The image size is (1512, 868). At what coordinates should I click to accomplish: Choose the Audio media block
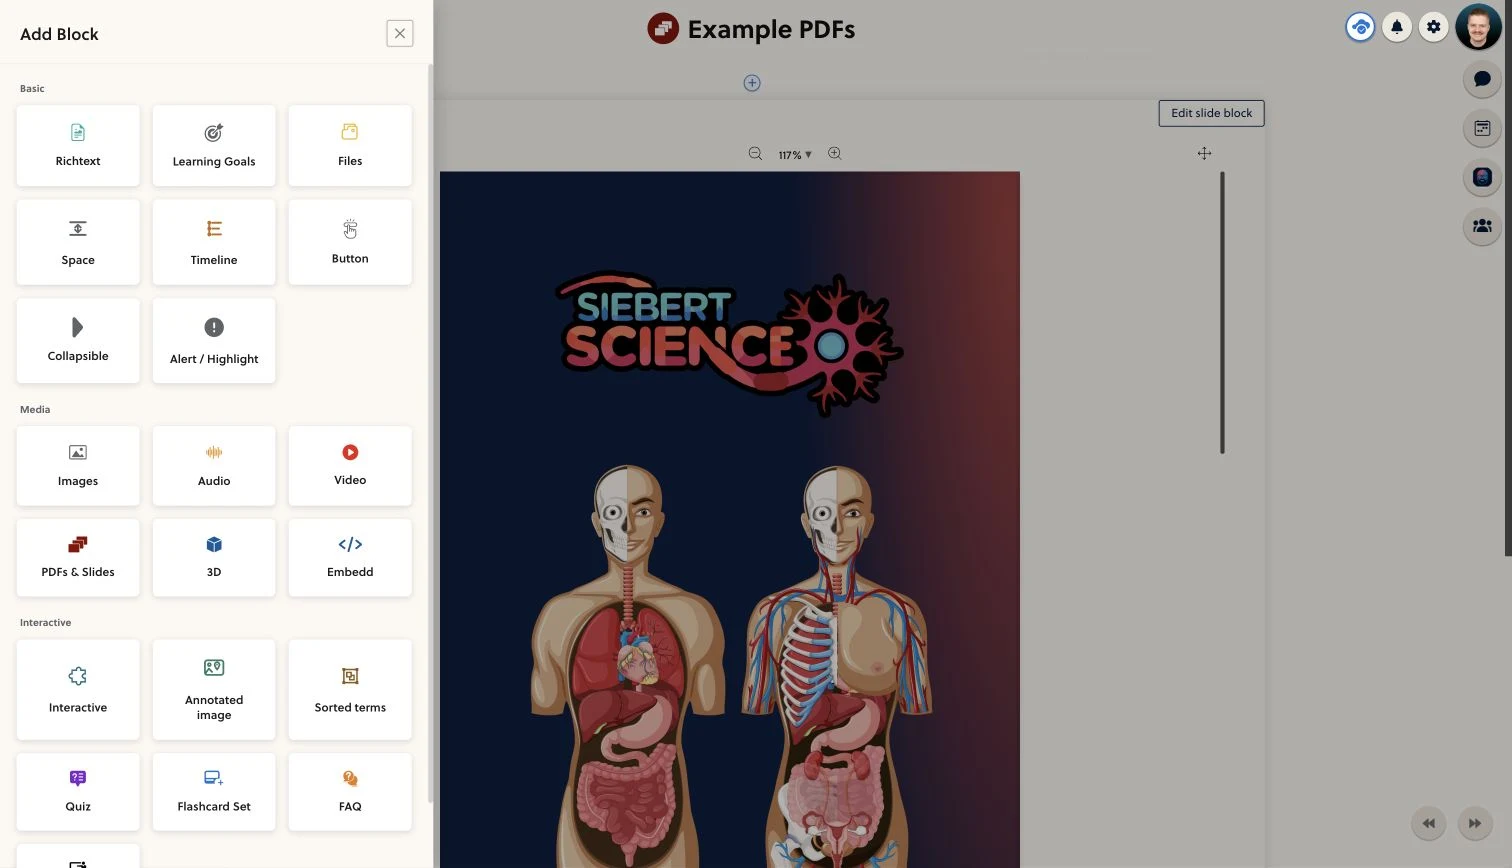(214, 465)
